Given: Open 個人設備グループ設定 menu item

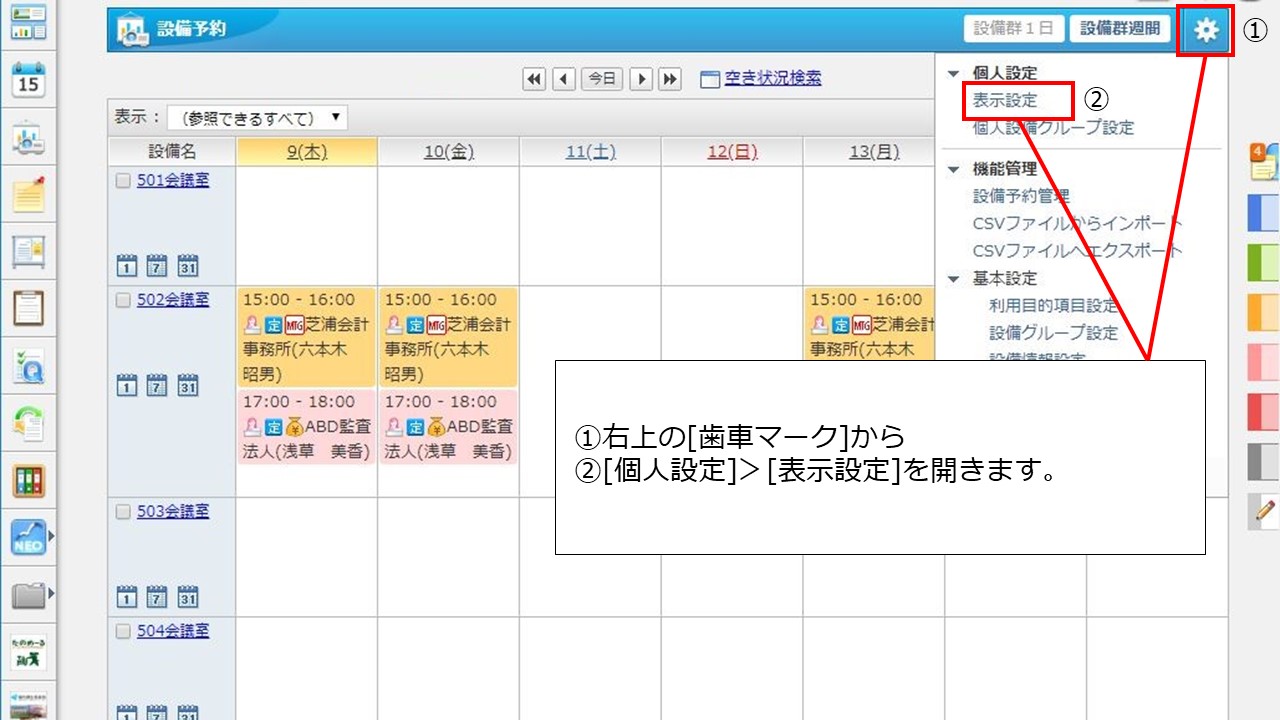Looking at the screenshot, I should coord(1053,128).
